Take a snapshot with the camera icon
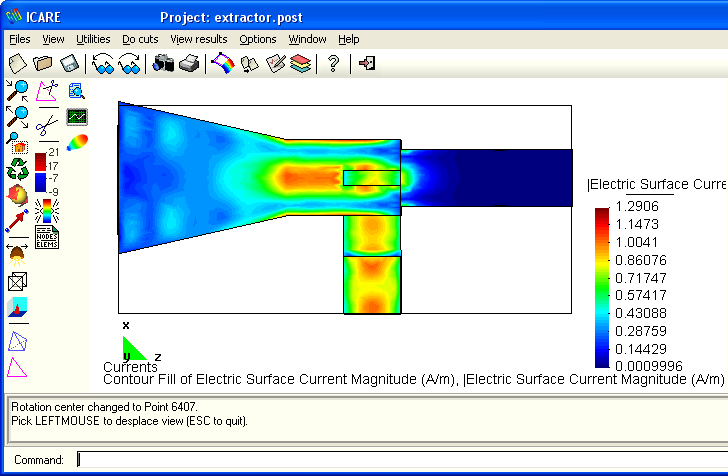Viewport: 728px width, 476px height. pyautogui.click(x=163, y=63)
